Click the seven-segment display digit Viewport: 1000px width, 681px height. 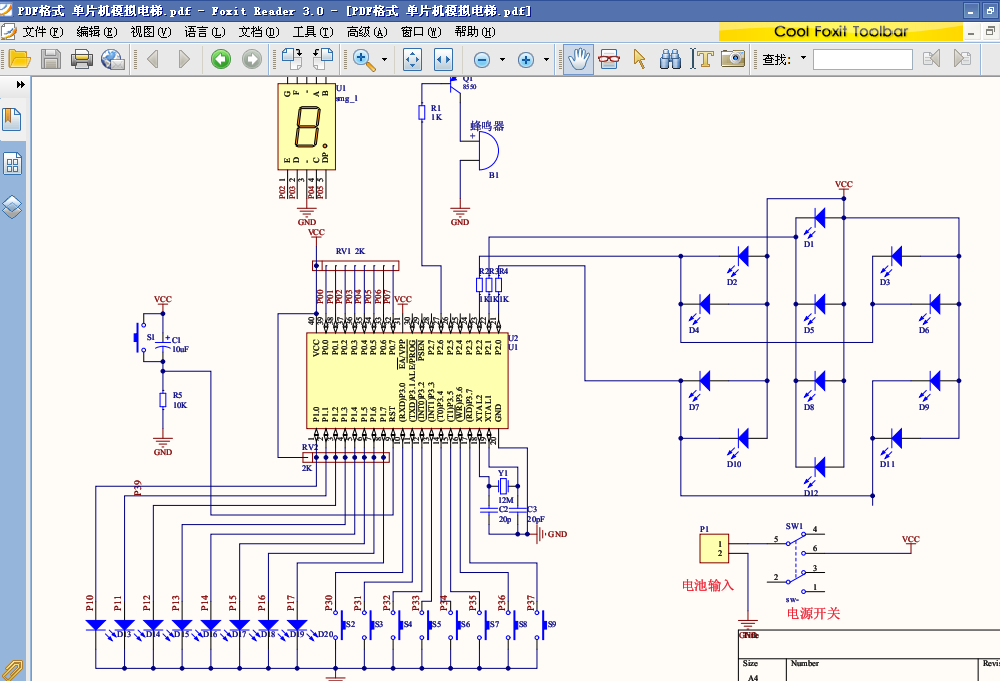[307, 126]
